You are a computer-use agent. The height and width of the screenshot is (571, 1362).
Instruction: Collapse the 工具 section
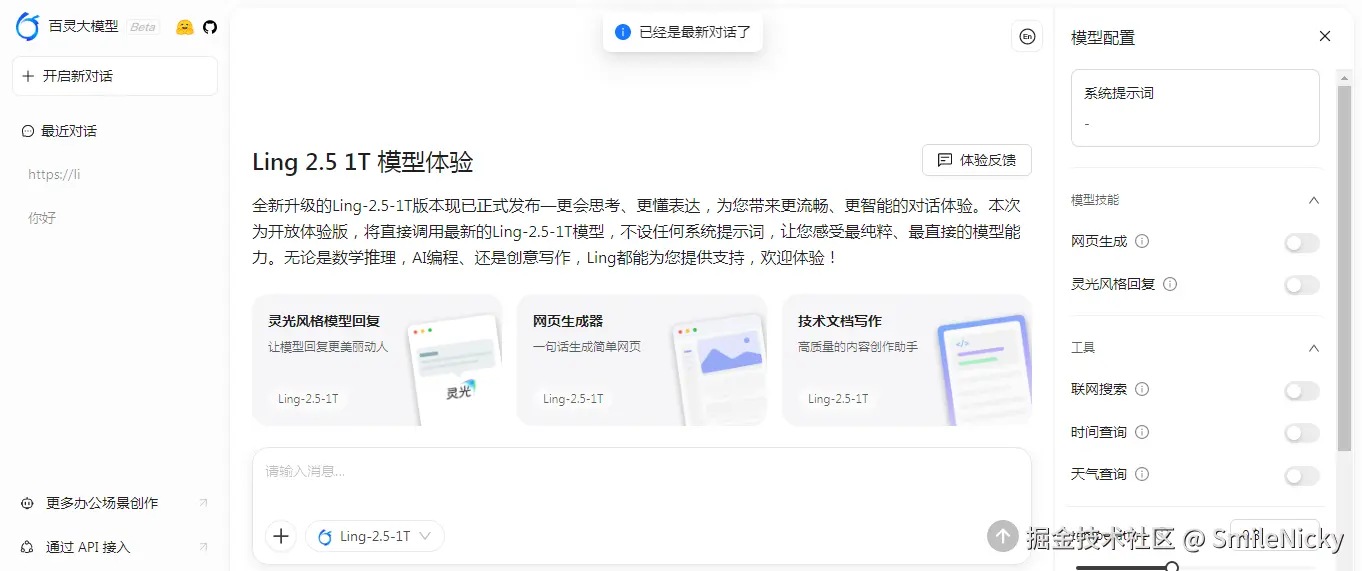pos(1314,348)
